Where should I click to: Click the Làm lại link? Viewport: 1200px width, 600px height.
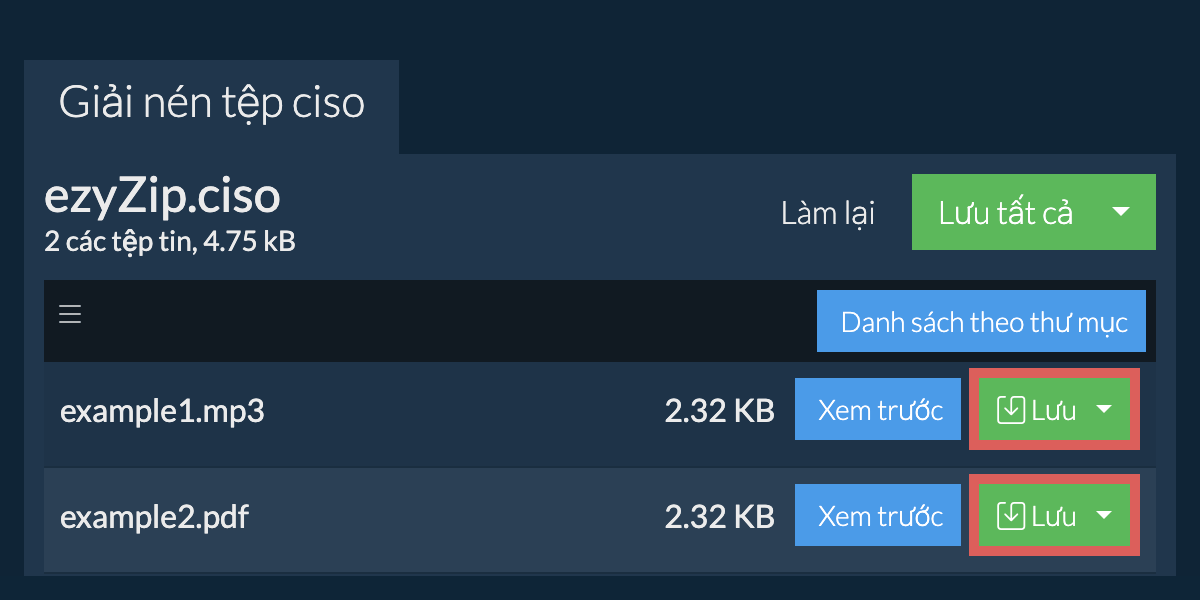[x=828, y=213]
